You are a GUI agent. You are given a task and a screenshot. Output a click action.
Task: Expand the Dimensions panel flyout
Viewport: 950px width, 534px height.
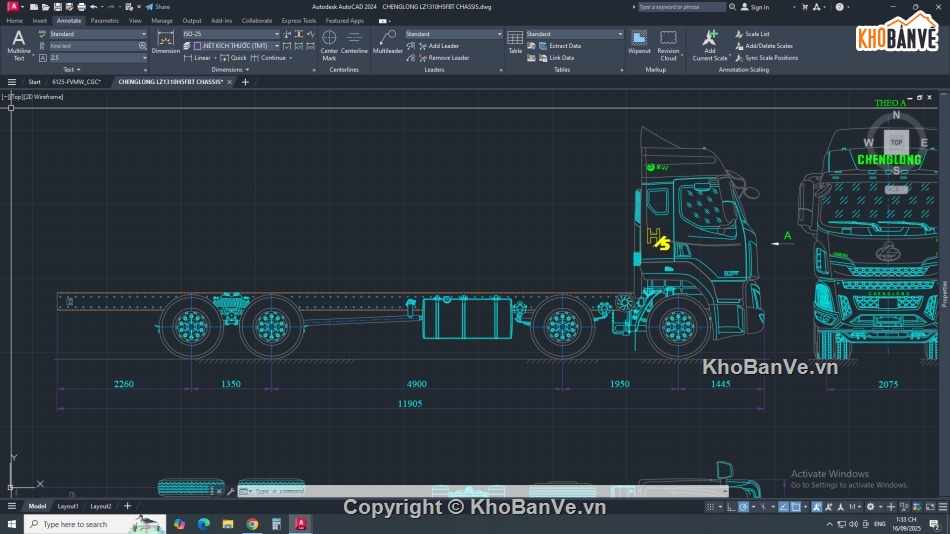point(230,70)
